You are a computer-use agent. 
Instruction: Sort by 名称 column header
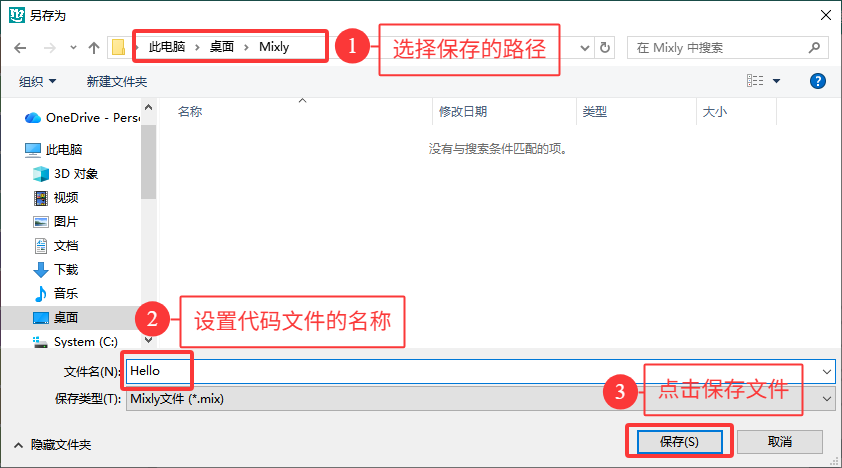click(190, 112)
